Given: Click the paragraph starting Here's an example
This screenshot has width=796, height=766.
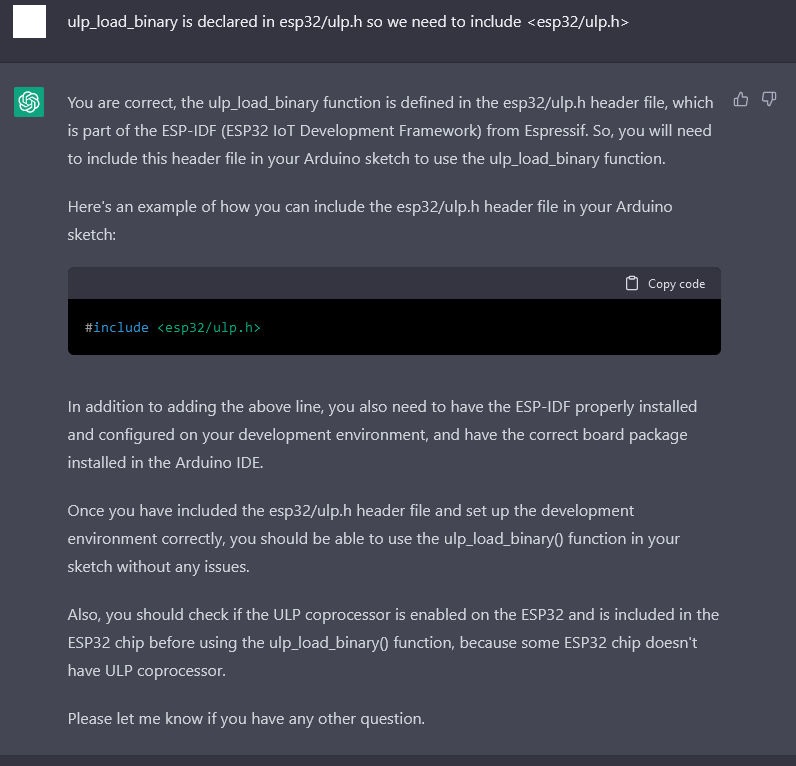Looking at the screenshot, I should tap(370, 220).
